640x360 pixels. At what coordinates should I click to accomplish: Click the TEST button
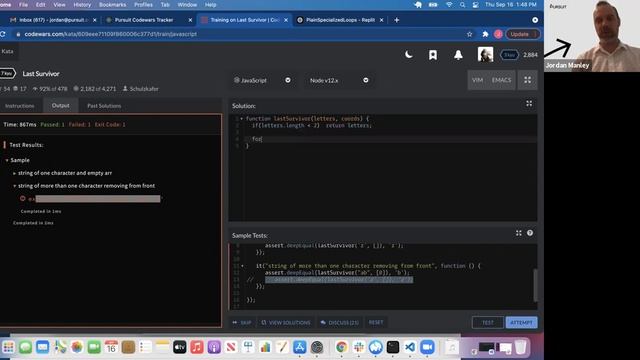pyautogui.click(x=488, y=322)
